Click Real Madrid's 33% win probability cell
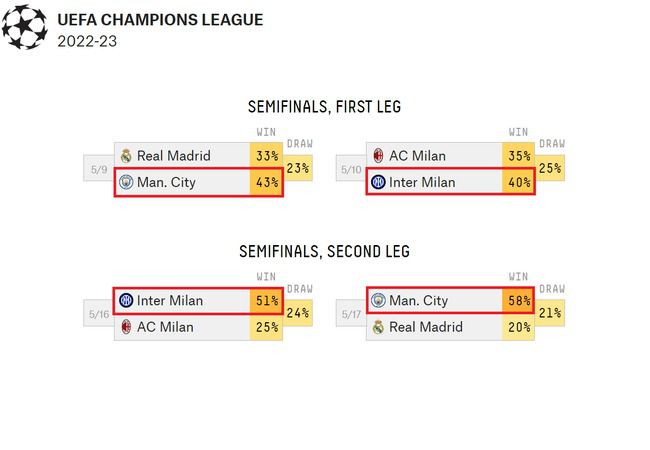Viewport: 650px width, 450px height. pos(267,156)
